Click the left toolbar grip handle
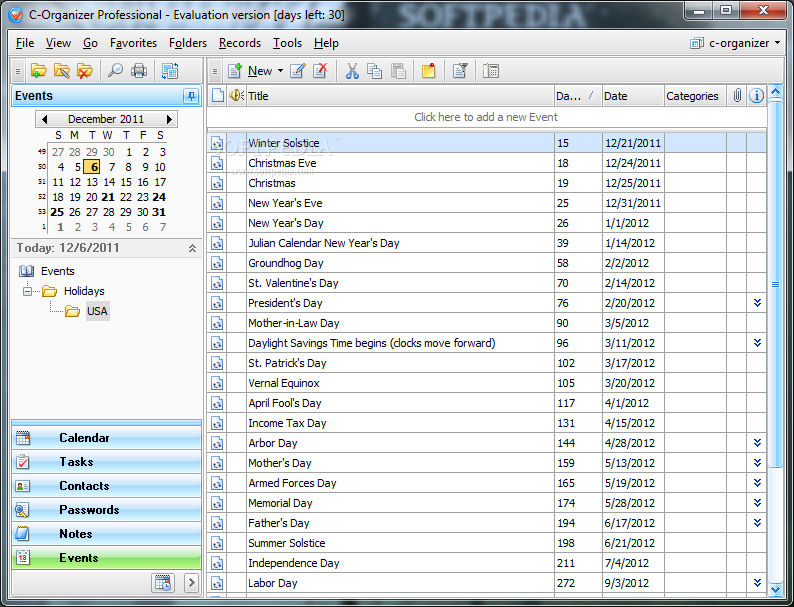Screen dimensions: 794x607 pyautogui.click(x=18, y=71)
